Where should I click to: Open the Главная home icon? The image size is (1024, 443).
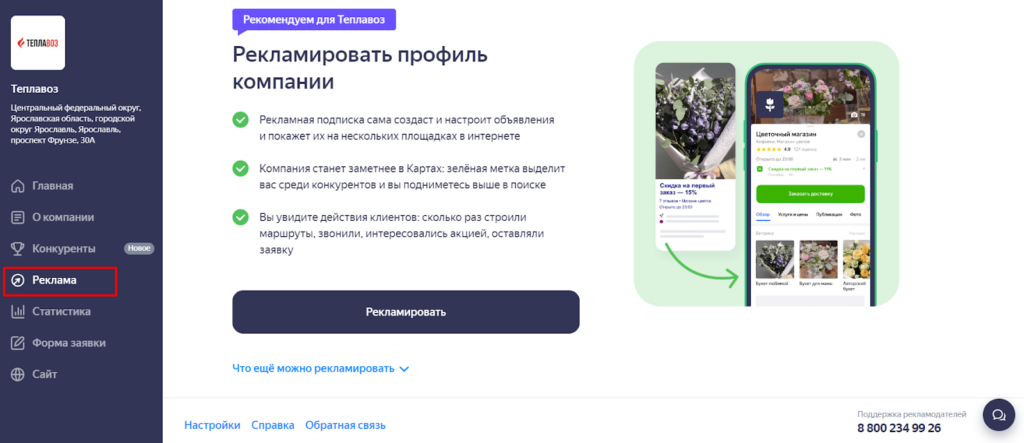[x=18, y=186]
